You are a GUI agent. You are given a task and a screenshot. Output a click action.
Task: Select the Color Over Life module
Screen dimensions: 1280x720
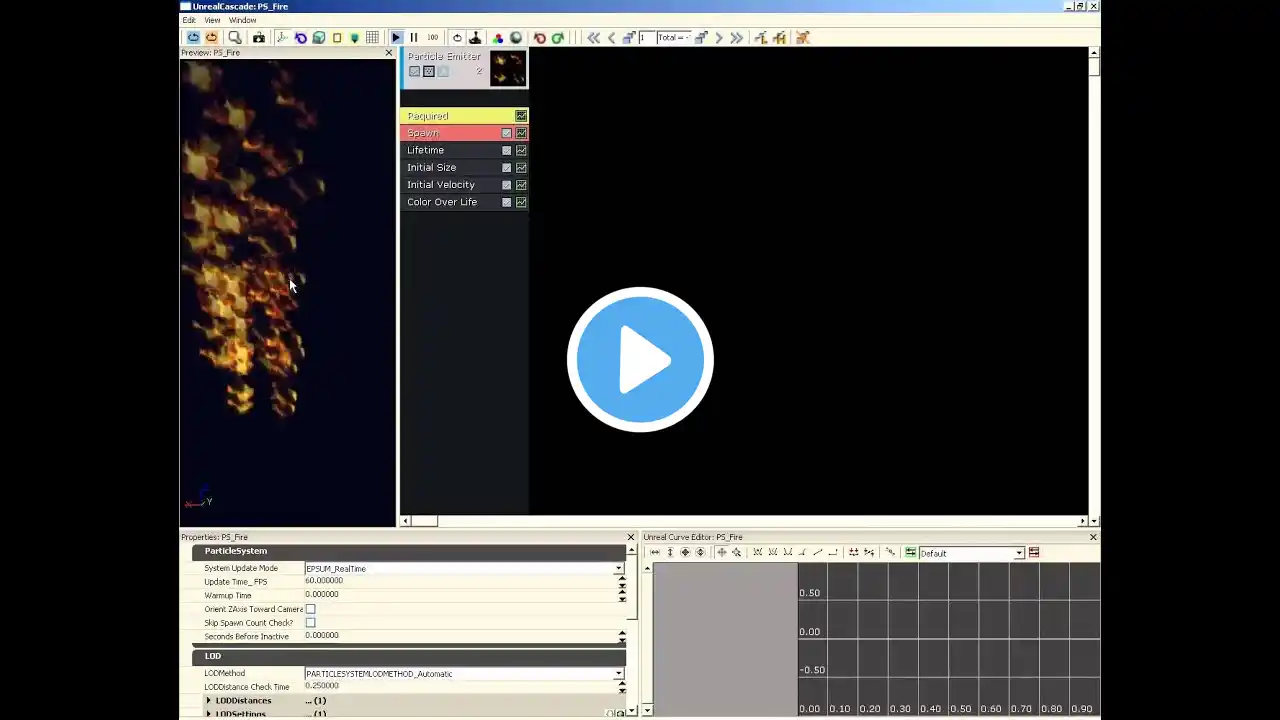pyautogui.click(x=464, y=202)
